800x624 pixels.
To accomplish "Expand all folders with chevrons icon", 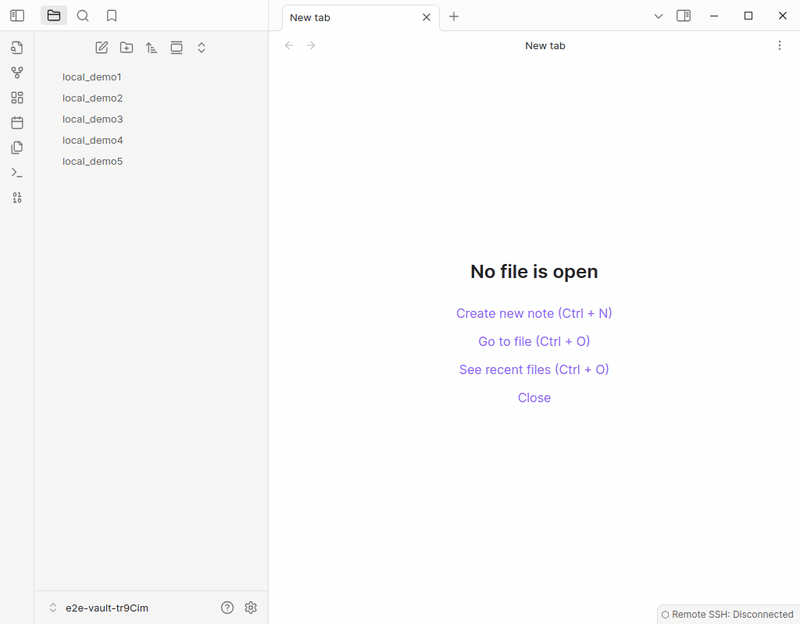I will coord(202,47).
